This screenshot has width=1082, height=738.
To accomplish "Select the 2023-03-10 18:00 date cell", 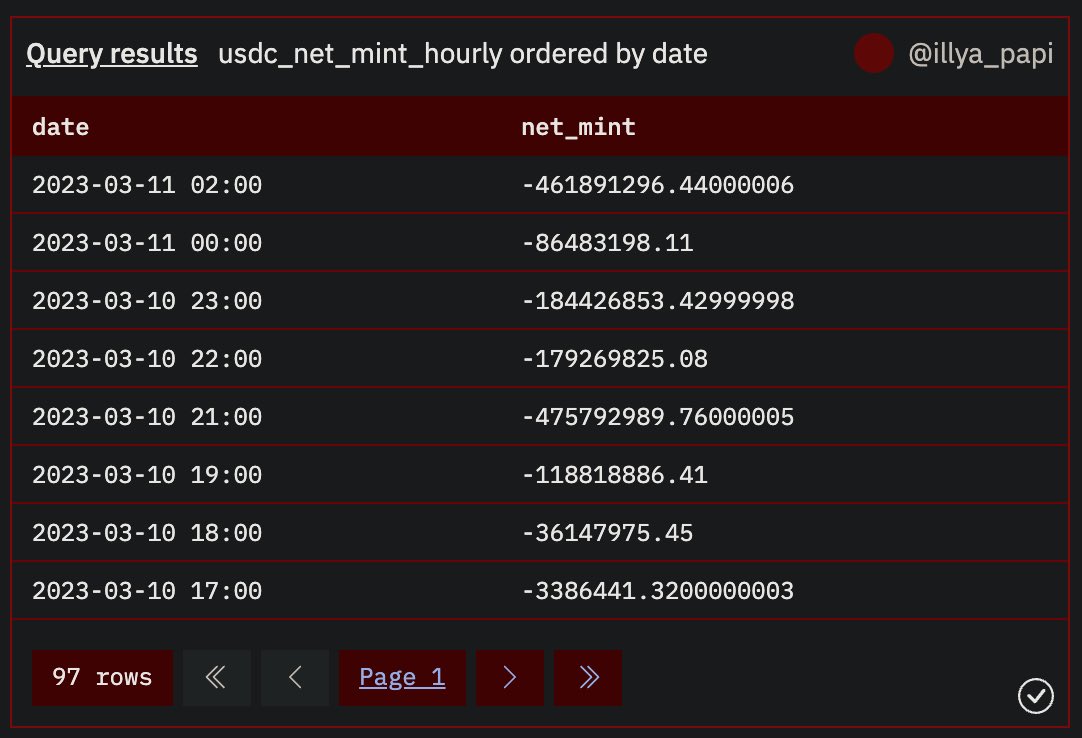I will click(x=147, y=533).
